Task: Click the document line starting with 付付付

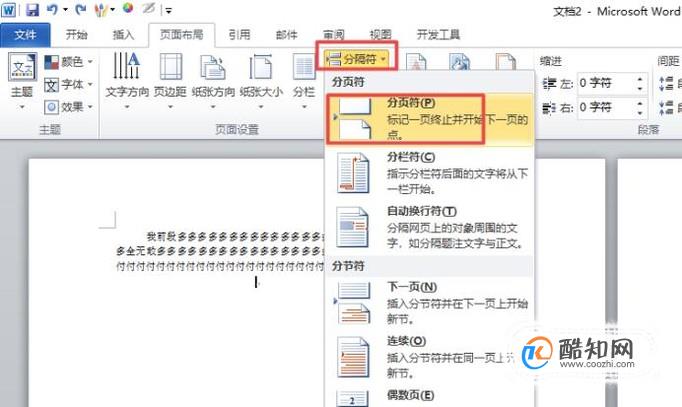Action: [220, 265]
